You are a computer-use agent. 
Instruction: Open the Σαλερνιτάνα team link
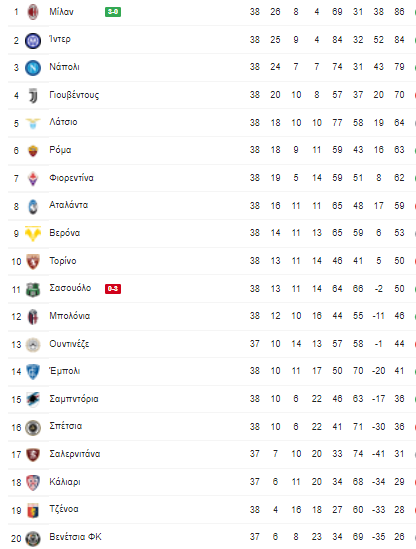tap(75, 454)
